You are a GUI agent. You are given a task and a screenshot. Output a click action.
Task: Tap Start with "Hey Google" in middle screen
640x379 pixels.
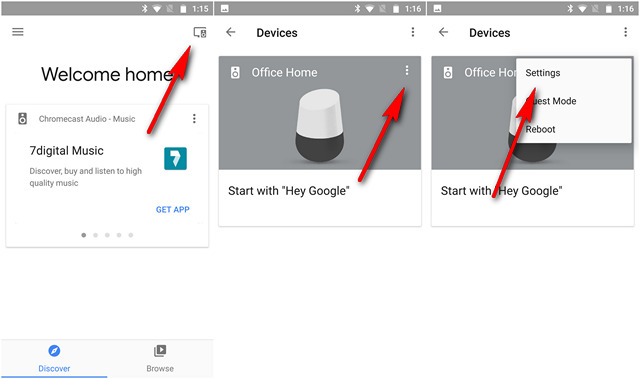(x=289, y=191)
